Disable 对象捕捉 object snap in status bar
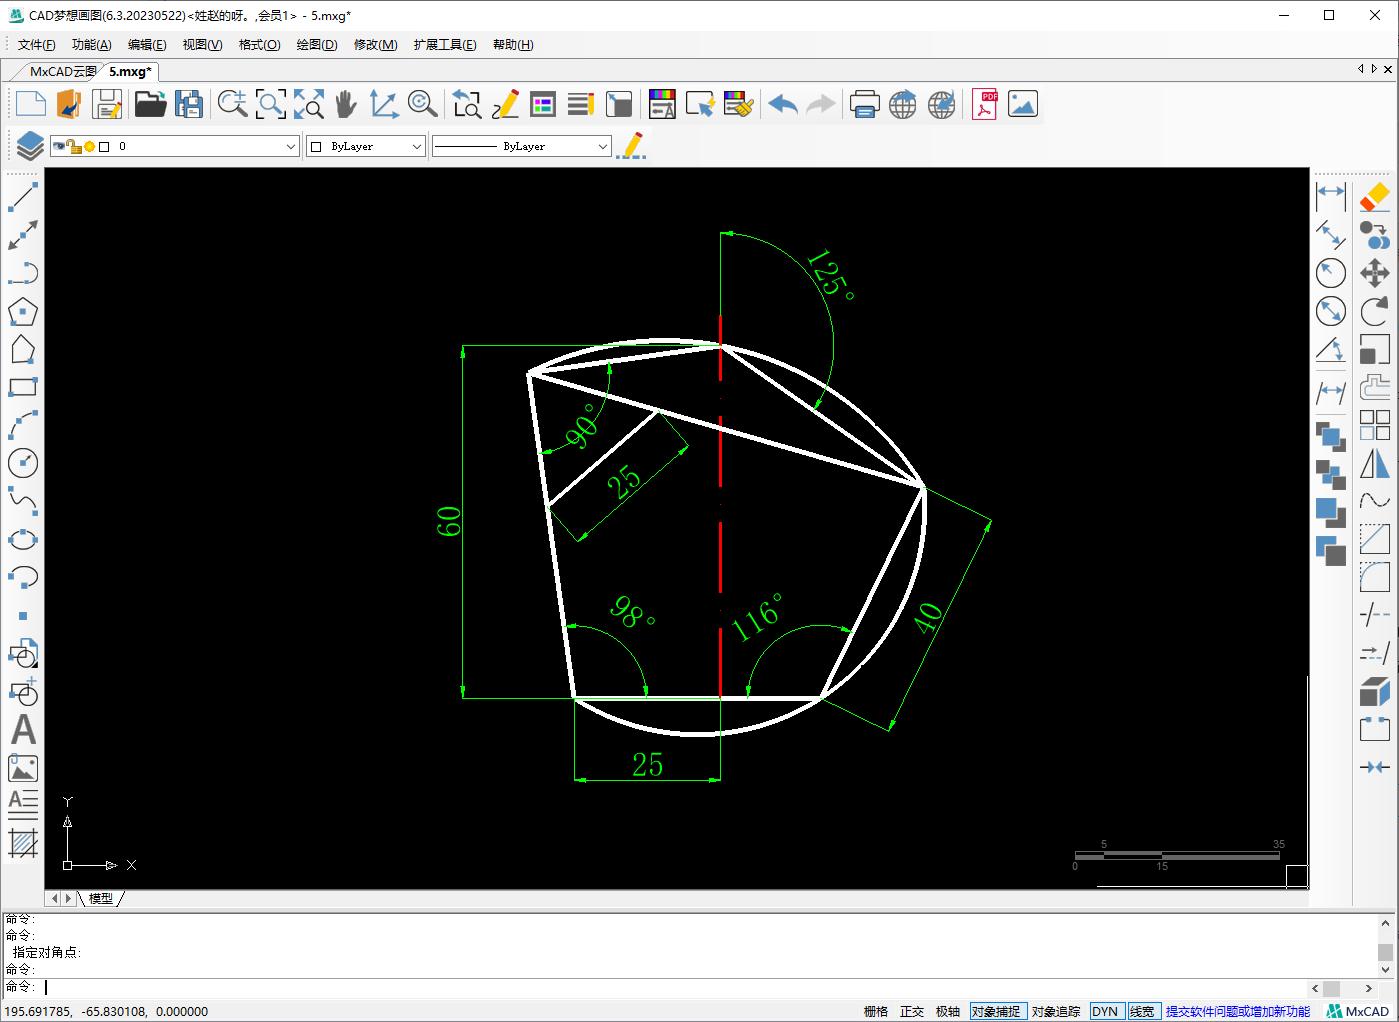Viewport: 1399px width, 1022px height. [x=995, y=1011]
